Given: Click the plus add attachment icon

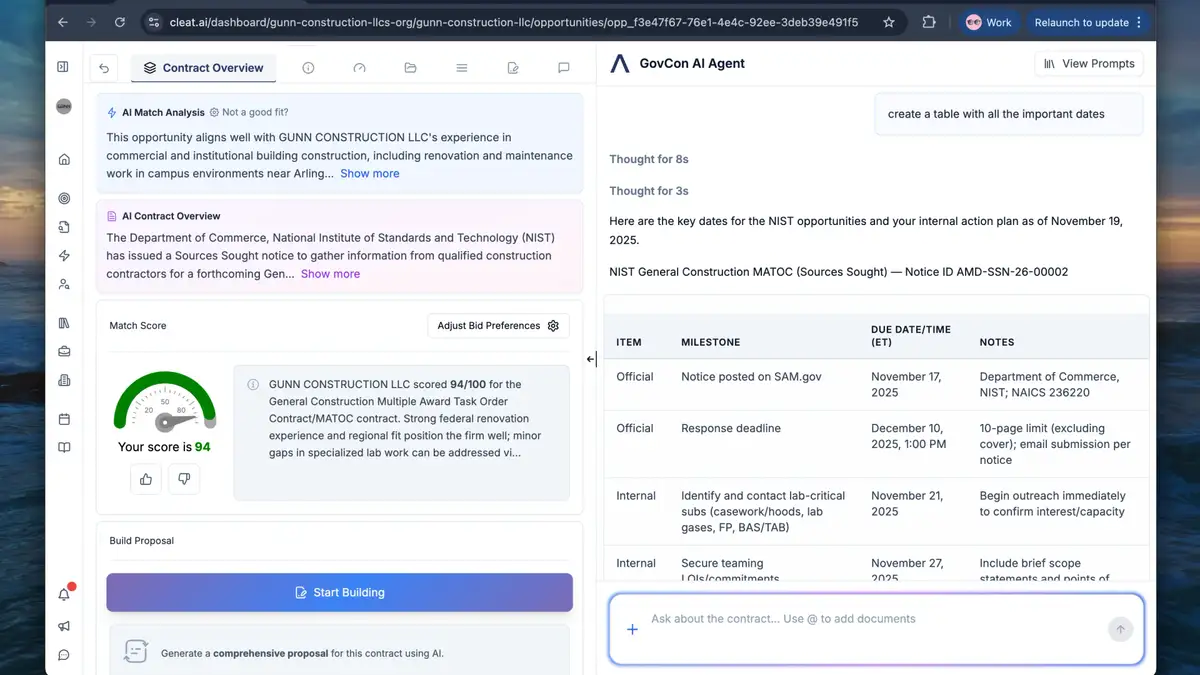Looking at the screenshot, I should click(632, 629).
